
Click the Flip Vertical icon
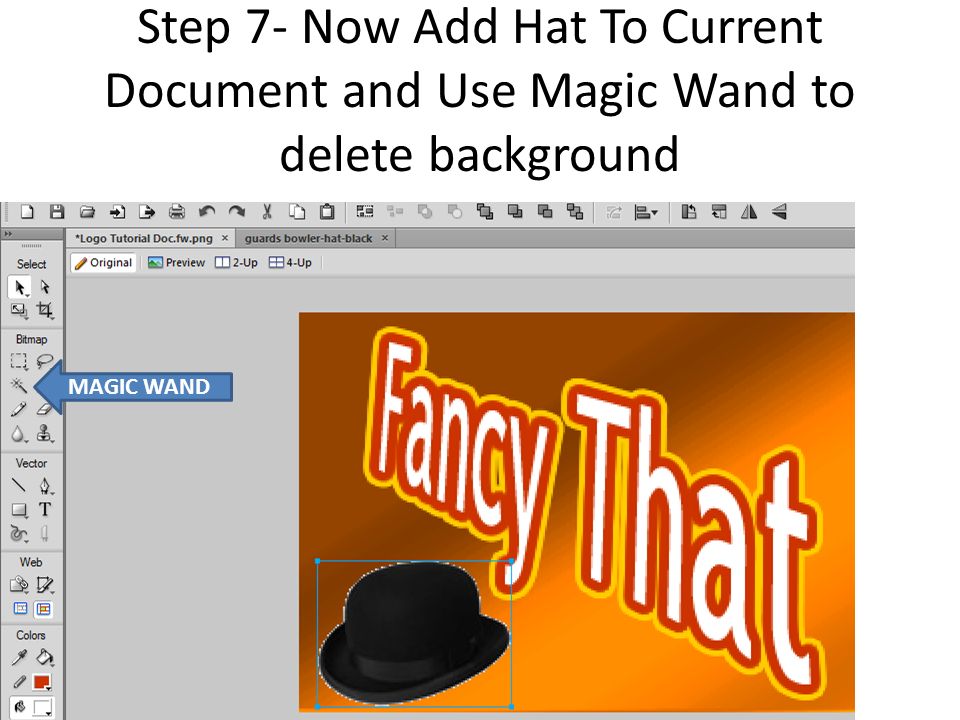pos(779,212)
